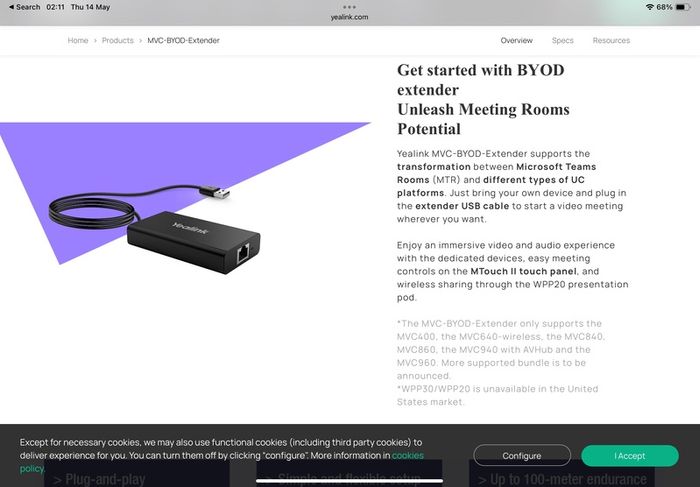This screenshot has width=700, height=487.
Task: Open the three-dot multitasking menu
Action: (x=350, y=7)
